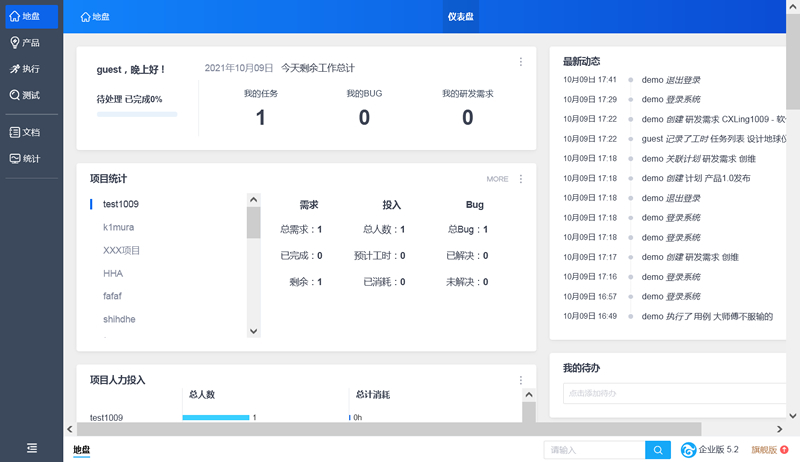800x462 pixels.
Task: Select XXX项目 in project list
Action: (x=121, y=250)
